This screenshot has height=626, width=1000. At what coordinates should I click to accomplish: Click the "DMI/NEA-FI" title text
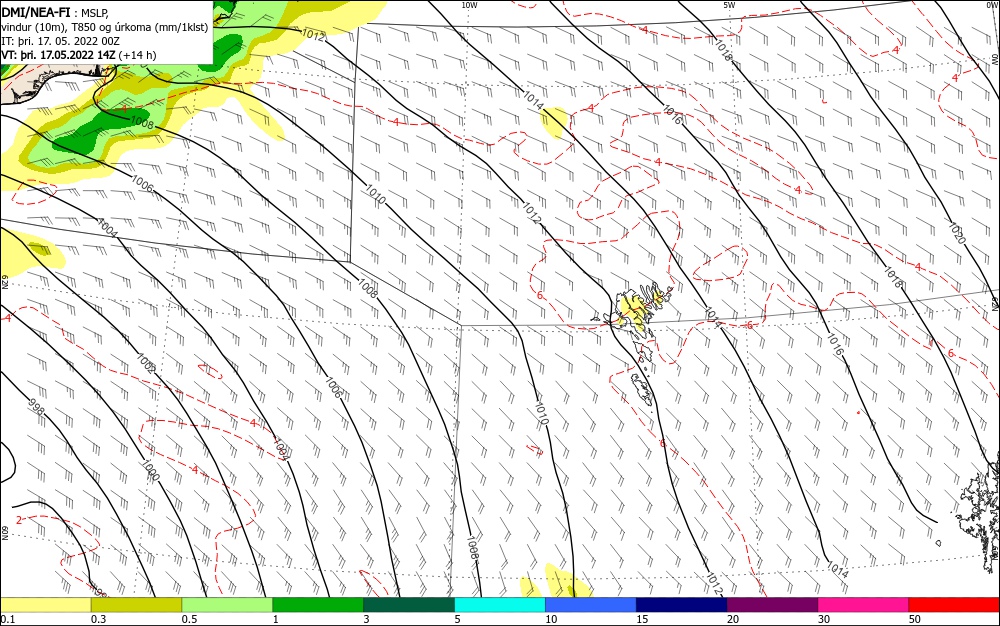point(36,11)
